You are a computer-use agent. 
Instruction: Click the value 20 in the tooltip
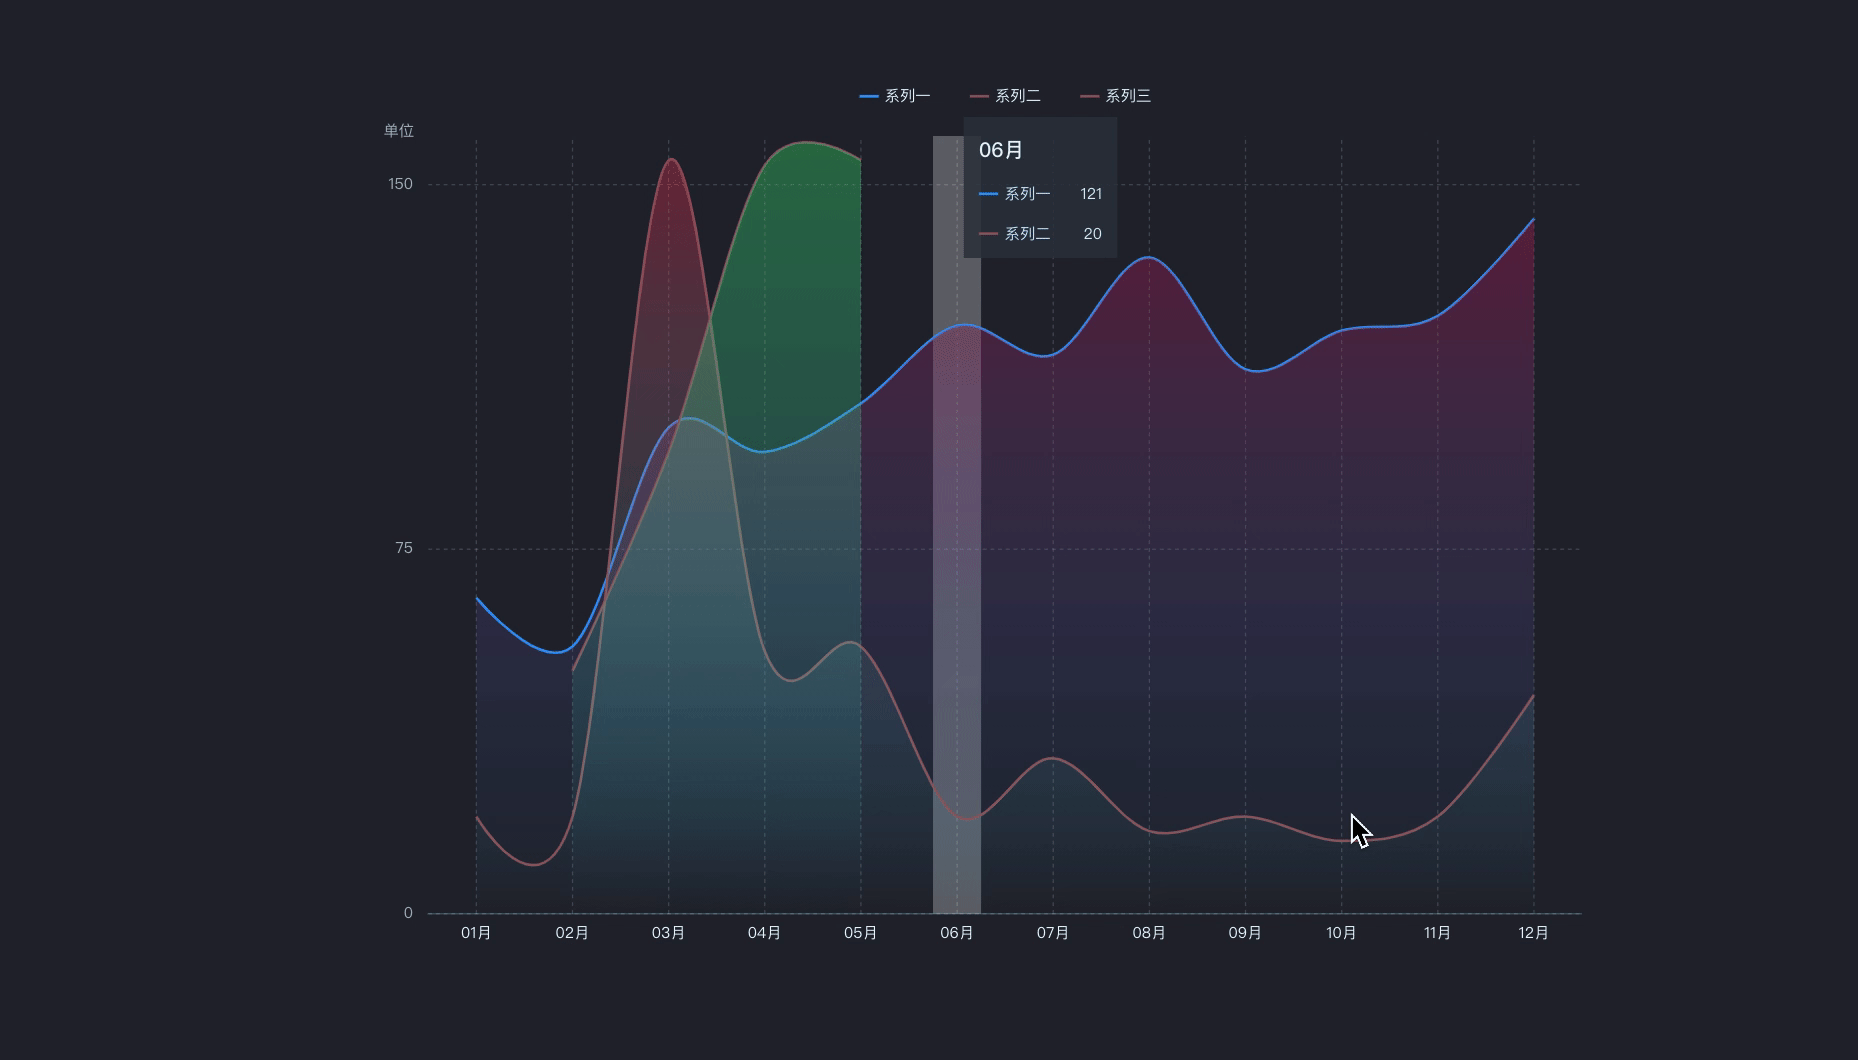(1091, 233)
